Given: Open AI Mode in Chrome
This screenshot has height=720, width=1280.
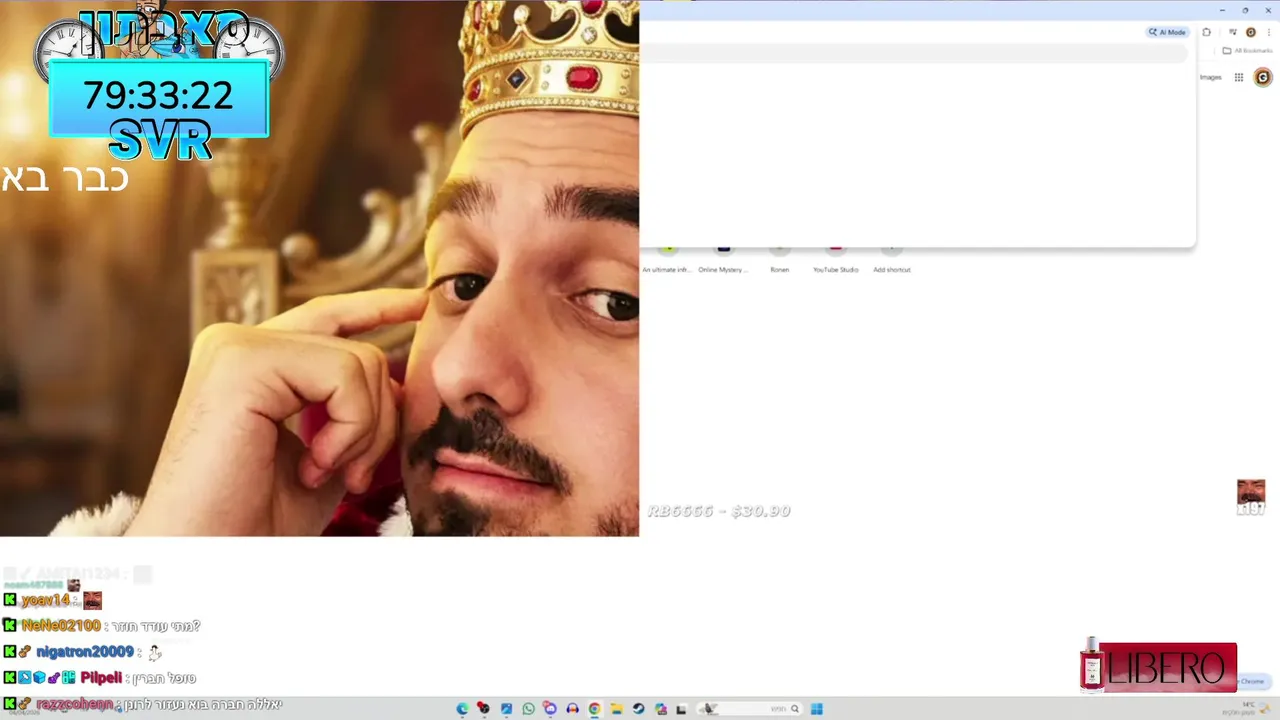Looking at the screenshot, I should tap(1167, 32).
